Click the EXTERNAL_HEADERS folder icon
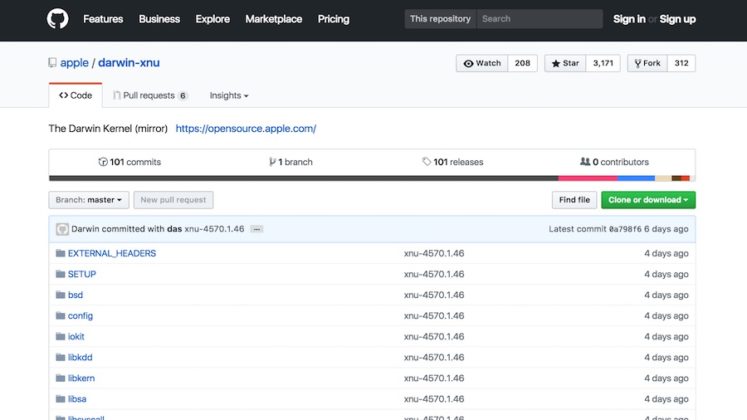 pos(60,254)
